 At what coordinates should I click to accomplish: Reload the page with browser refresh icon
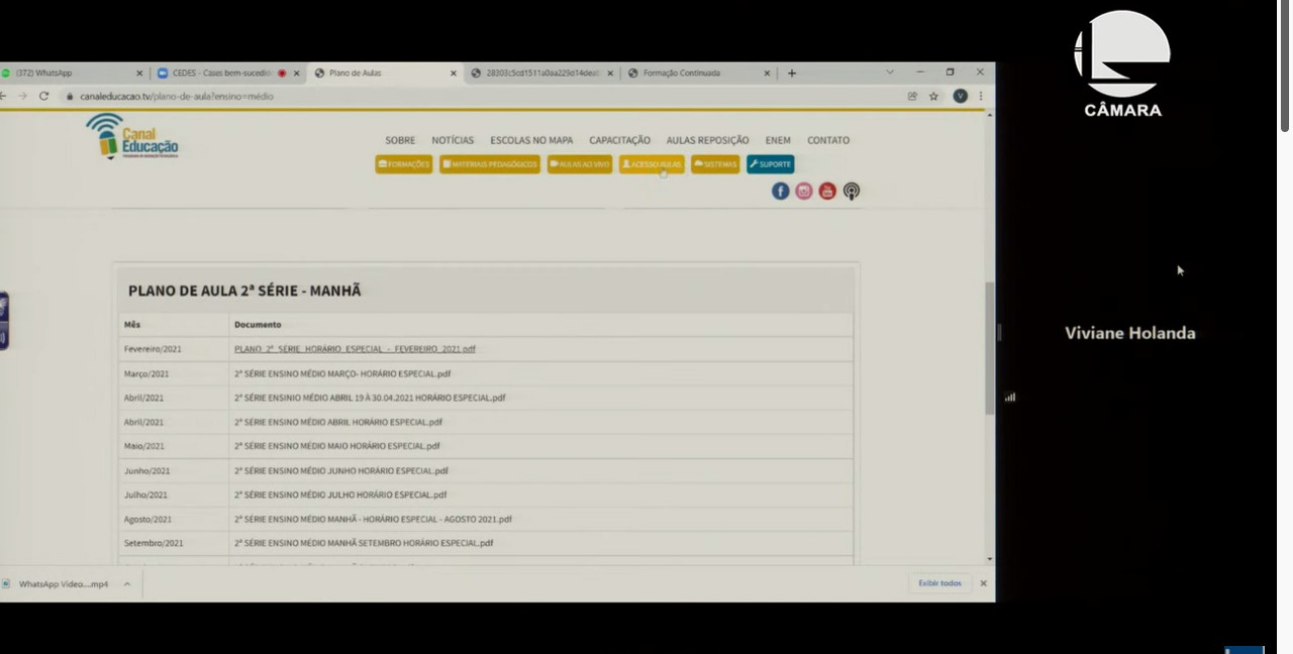pos(44,96)
